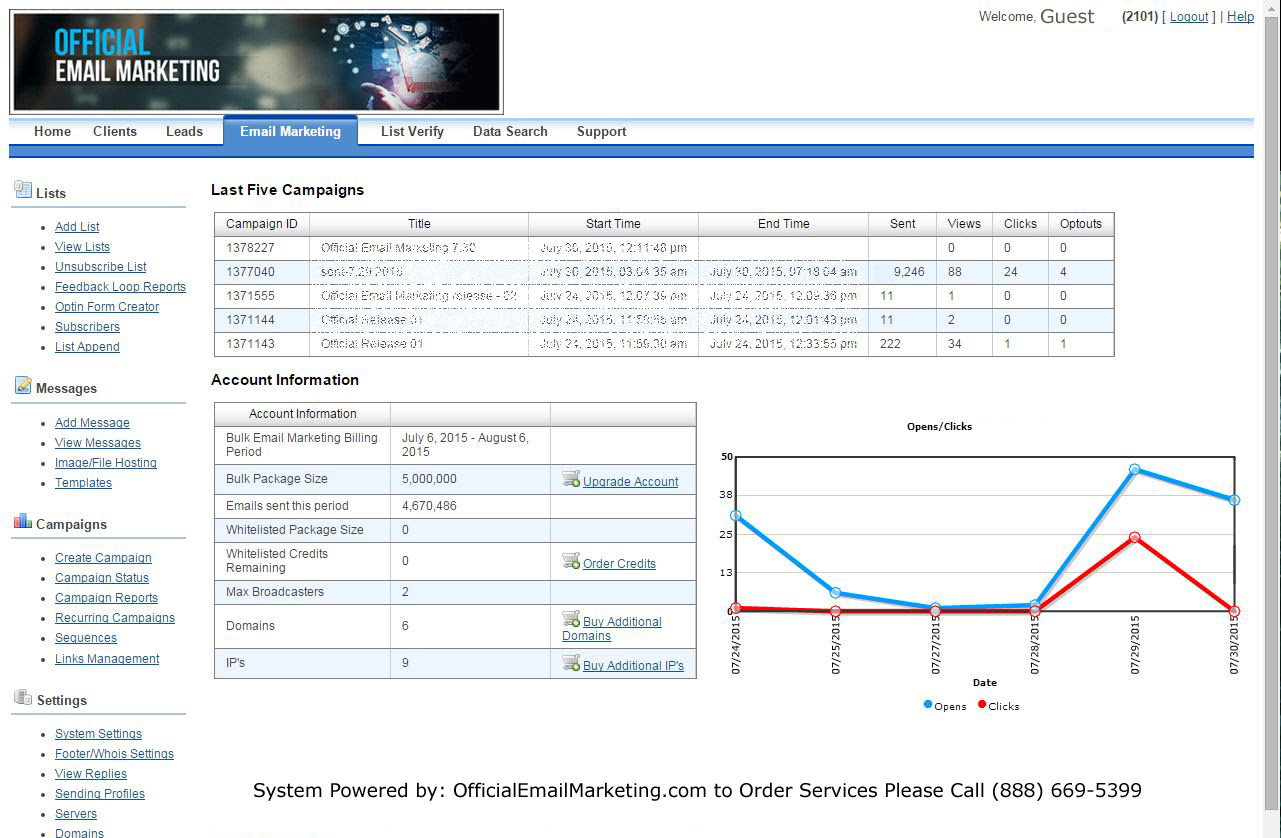This screenshot has height=838, width=1281.
Task: Open the Data Search tab
Action: pyautogui.click(x=510, y=131)
